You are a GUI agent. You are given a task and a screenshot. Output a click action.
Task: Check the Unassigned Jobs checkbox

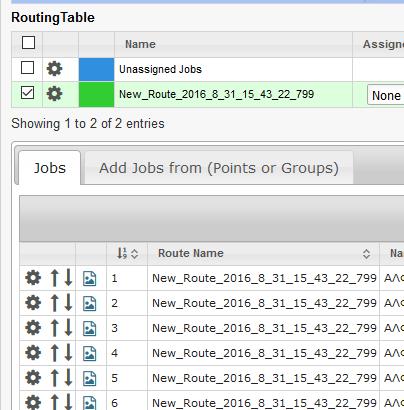27,68
